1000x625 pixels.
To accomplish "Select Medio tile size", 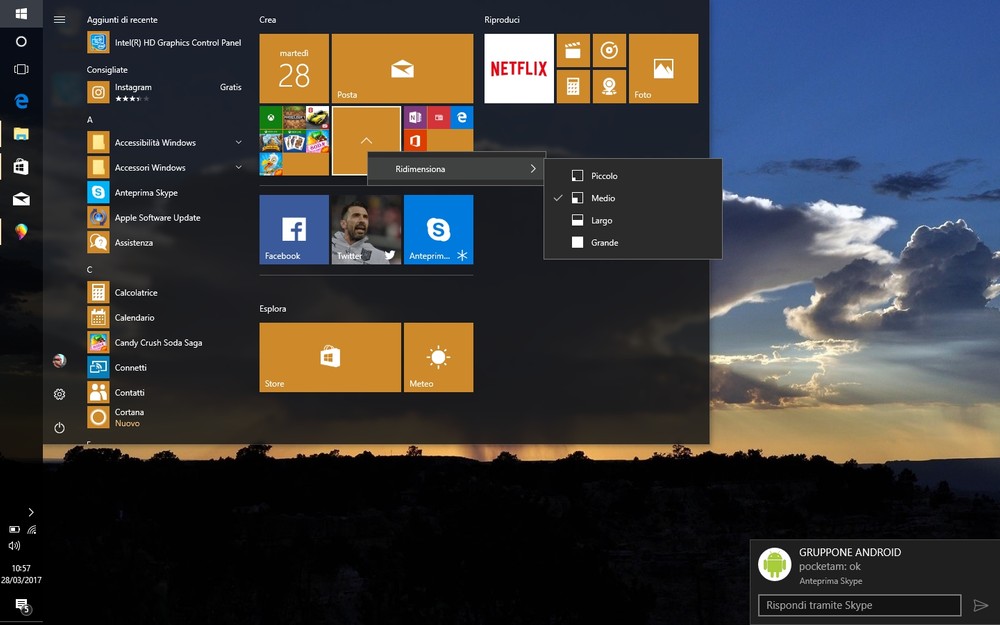I will (x=633, y=198).
